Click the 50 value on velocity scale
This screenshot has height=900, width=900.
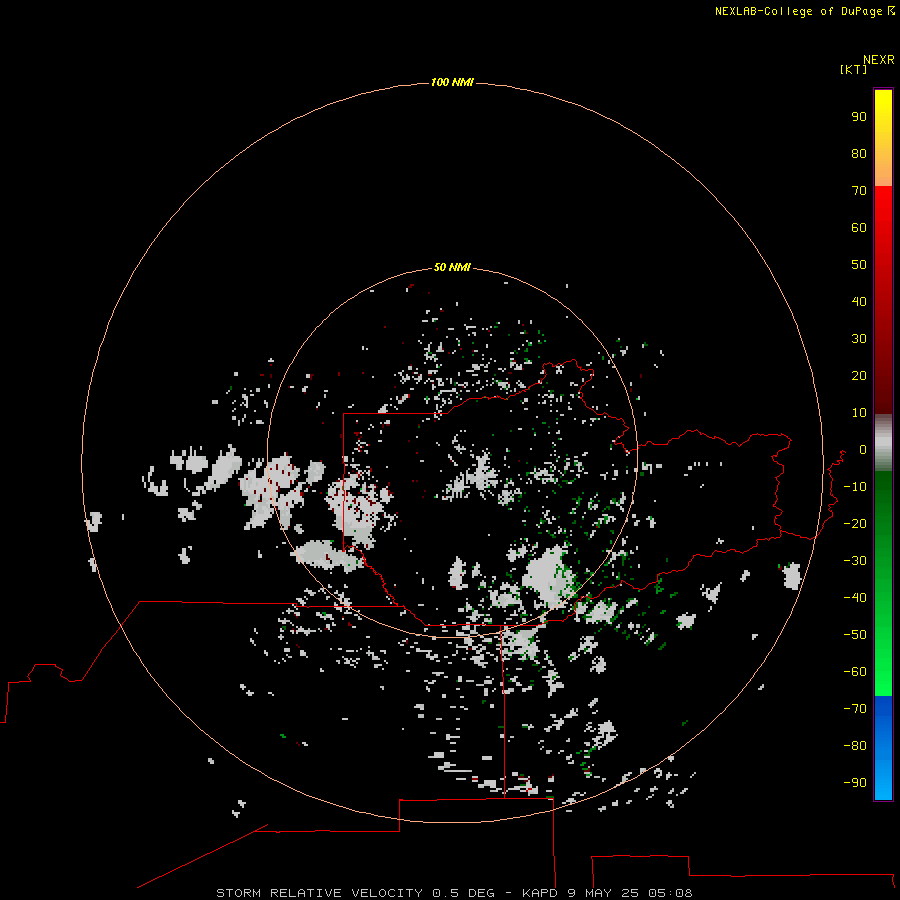click(x=859, y=265)
